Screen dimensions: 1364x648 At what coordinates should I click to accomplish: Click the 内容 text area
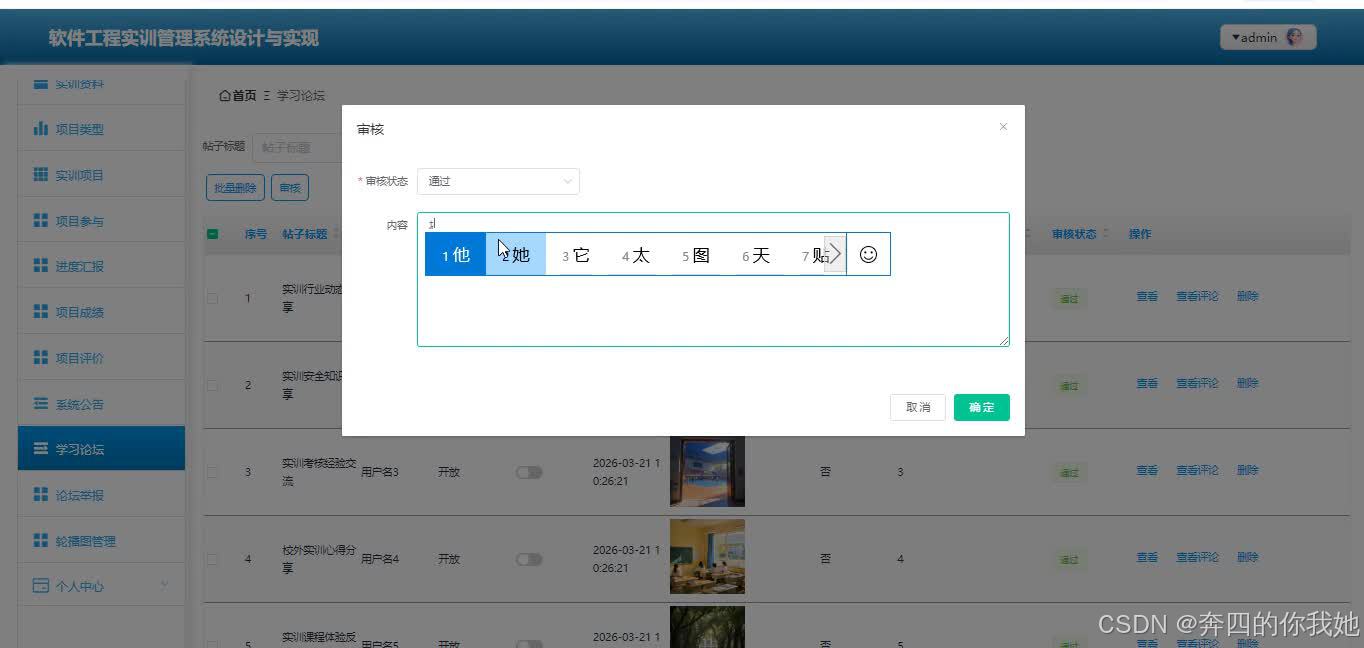point(713,279)
